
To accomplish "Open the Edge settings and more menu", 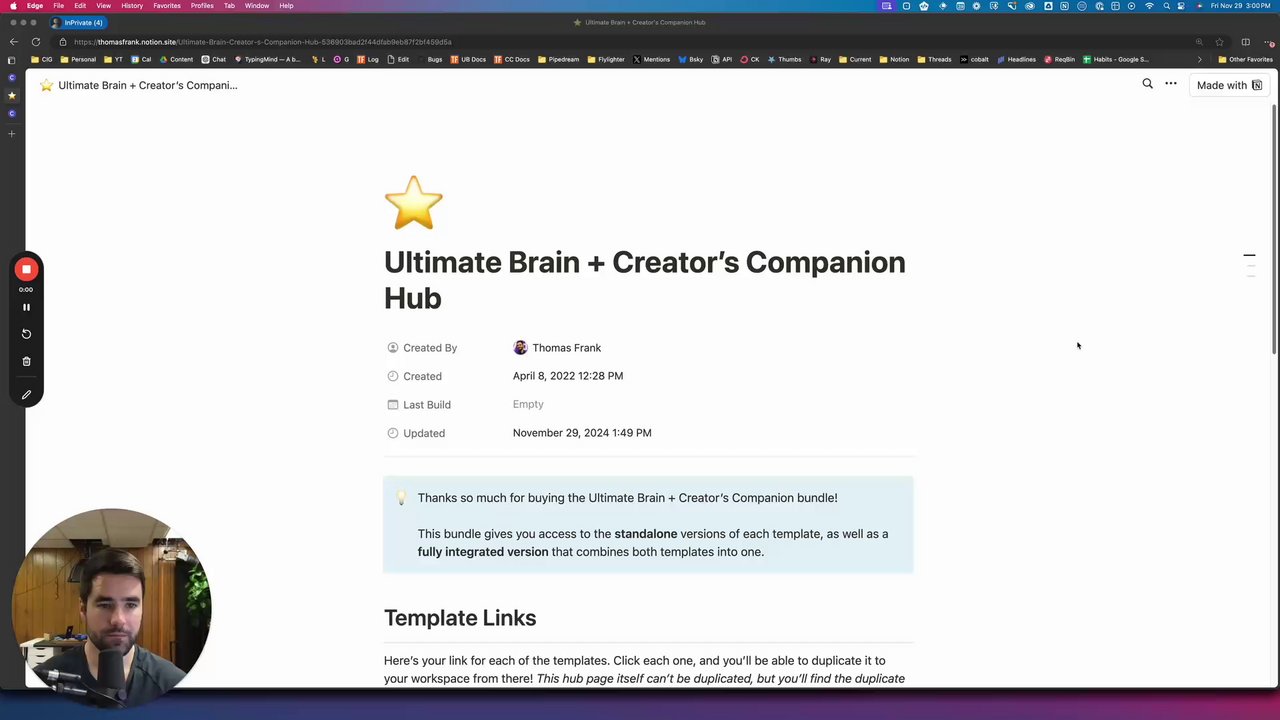I will pos(1270,42).
